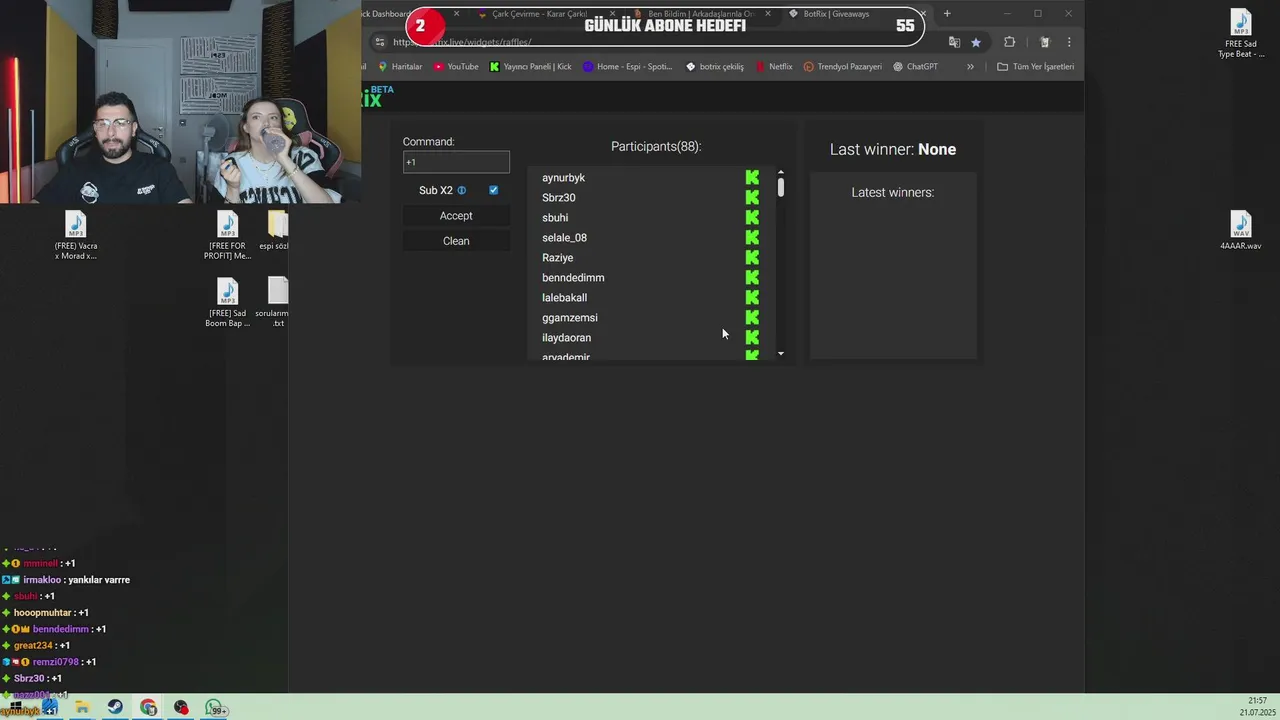Open the Tüm Yer İşaretleri folder
The height and width of the screenshot is (720, 1280).
coord(1036,67)
